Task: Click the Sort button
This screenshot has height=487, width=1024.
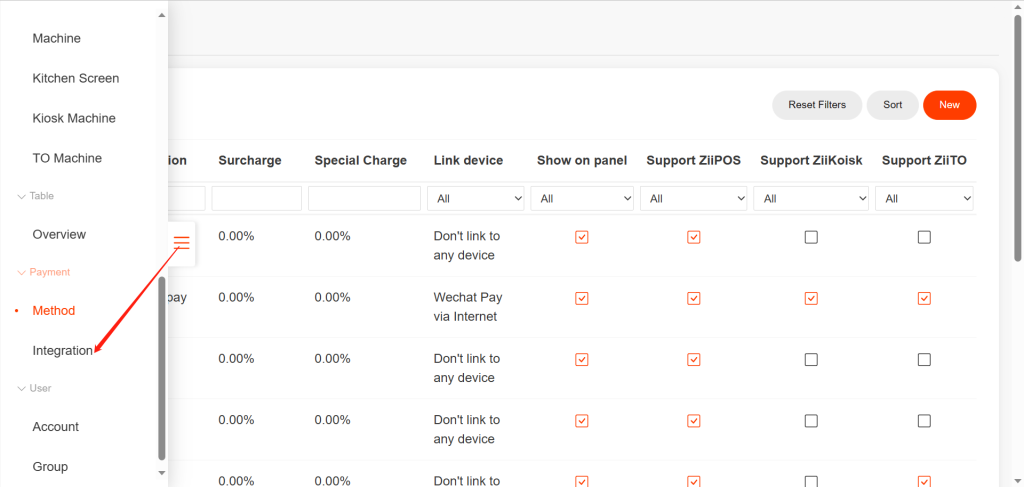Action: point(892,105)
